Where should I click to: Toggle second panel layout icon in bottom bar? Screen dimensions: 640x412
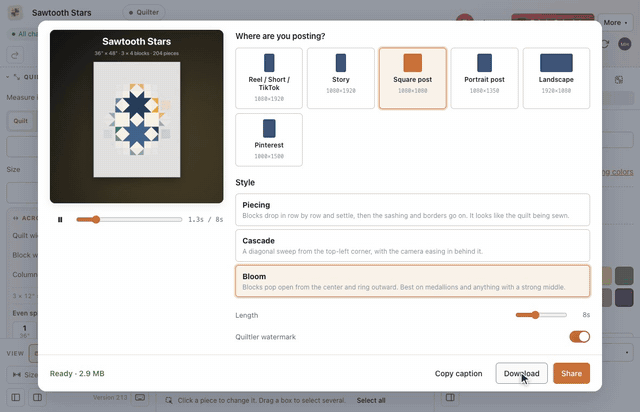(x=37, y=397)
